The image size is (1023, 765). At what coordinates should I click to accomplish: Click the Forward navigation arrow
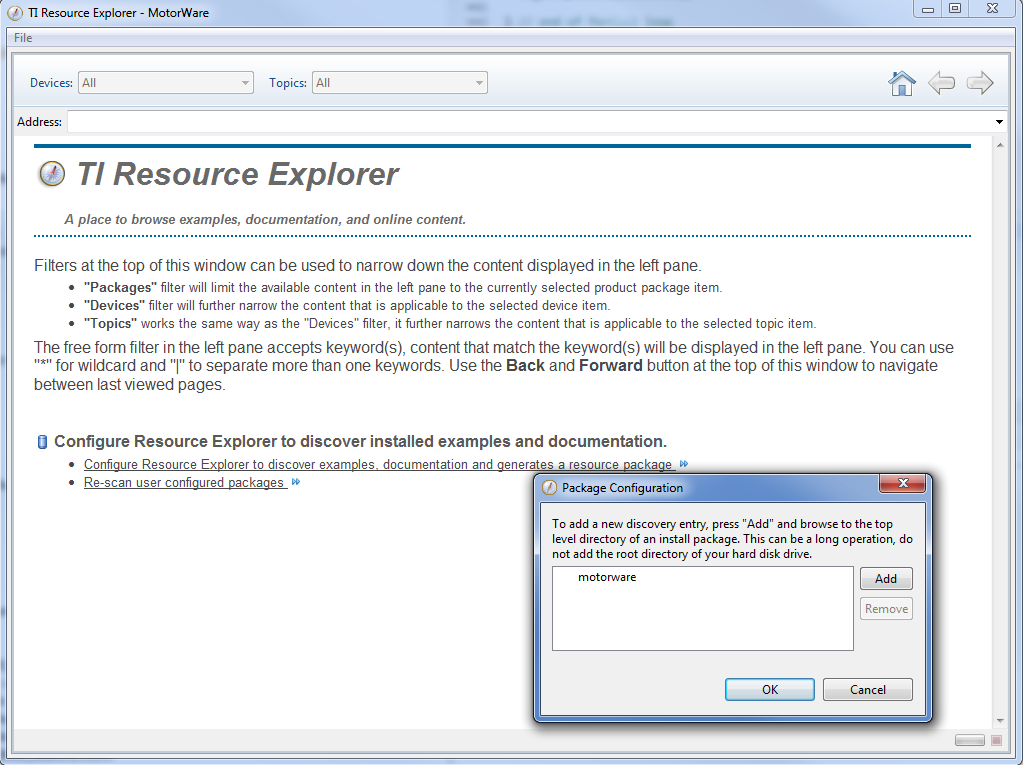(978, 83)
